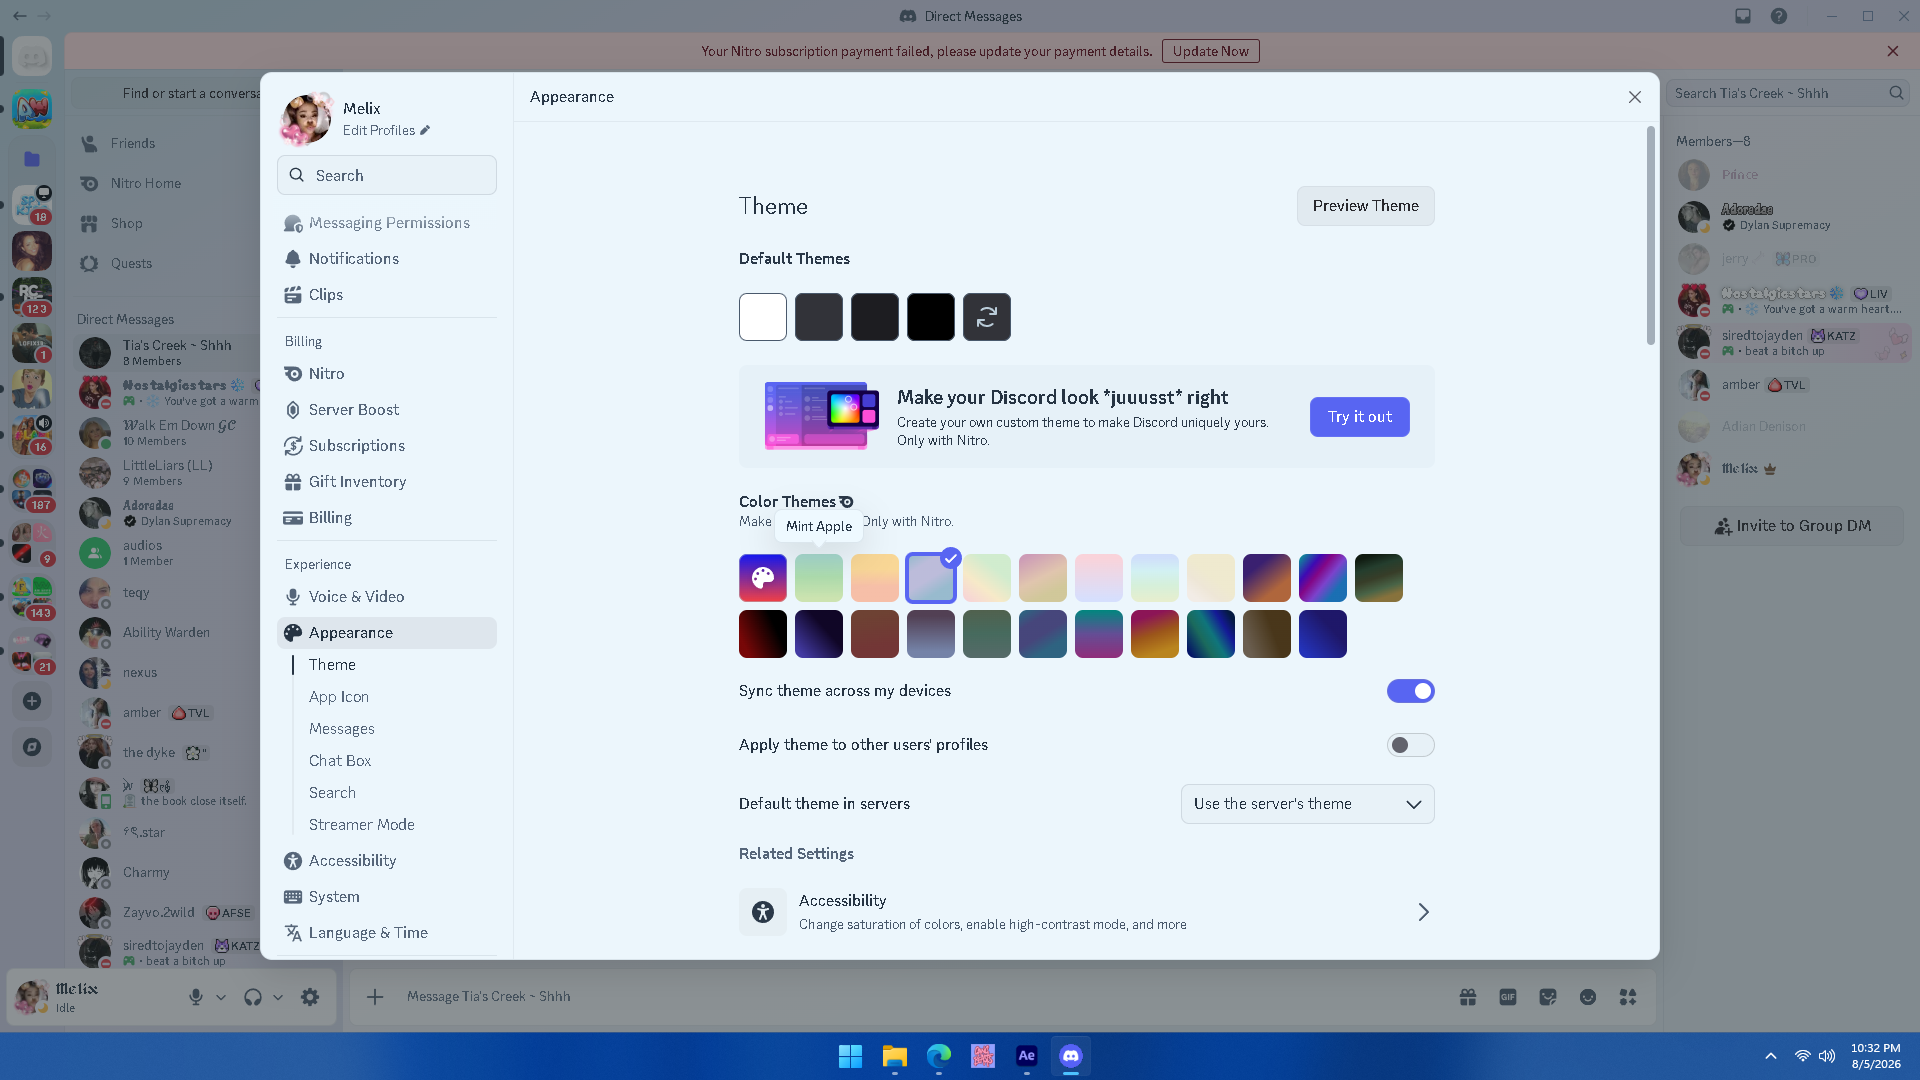Click the plus attach icon in message bar
Image resolution: width=1920 pixels, height=1080 pixels.
pos(375,997)
